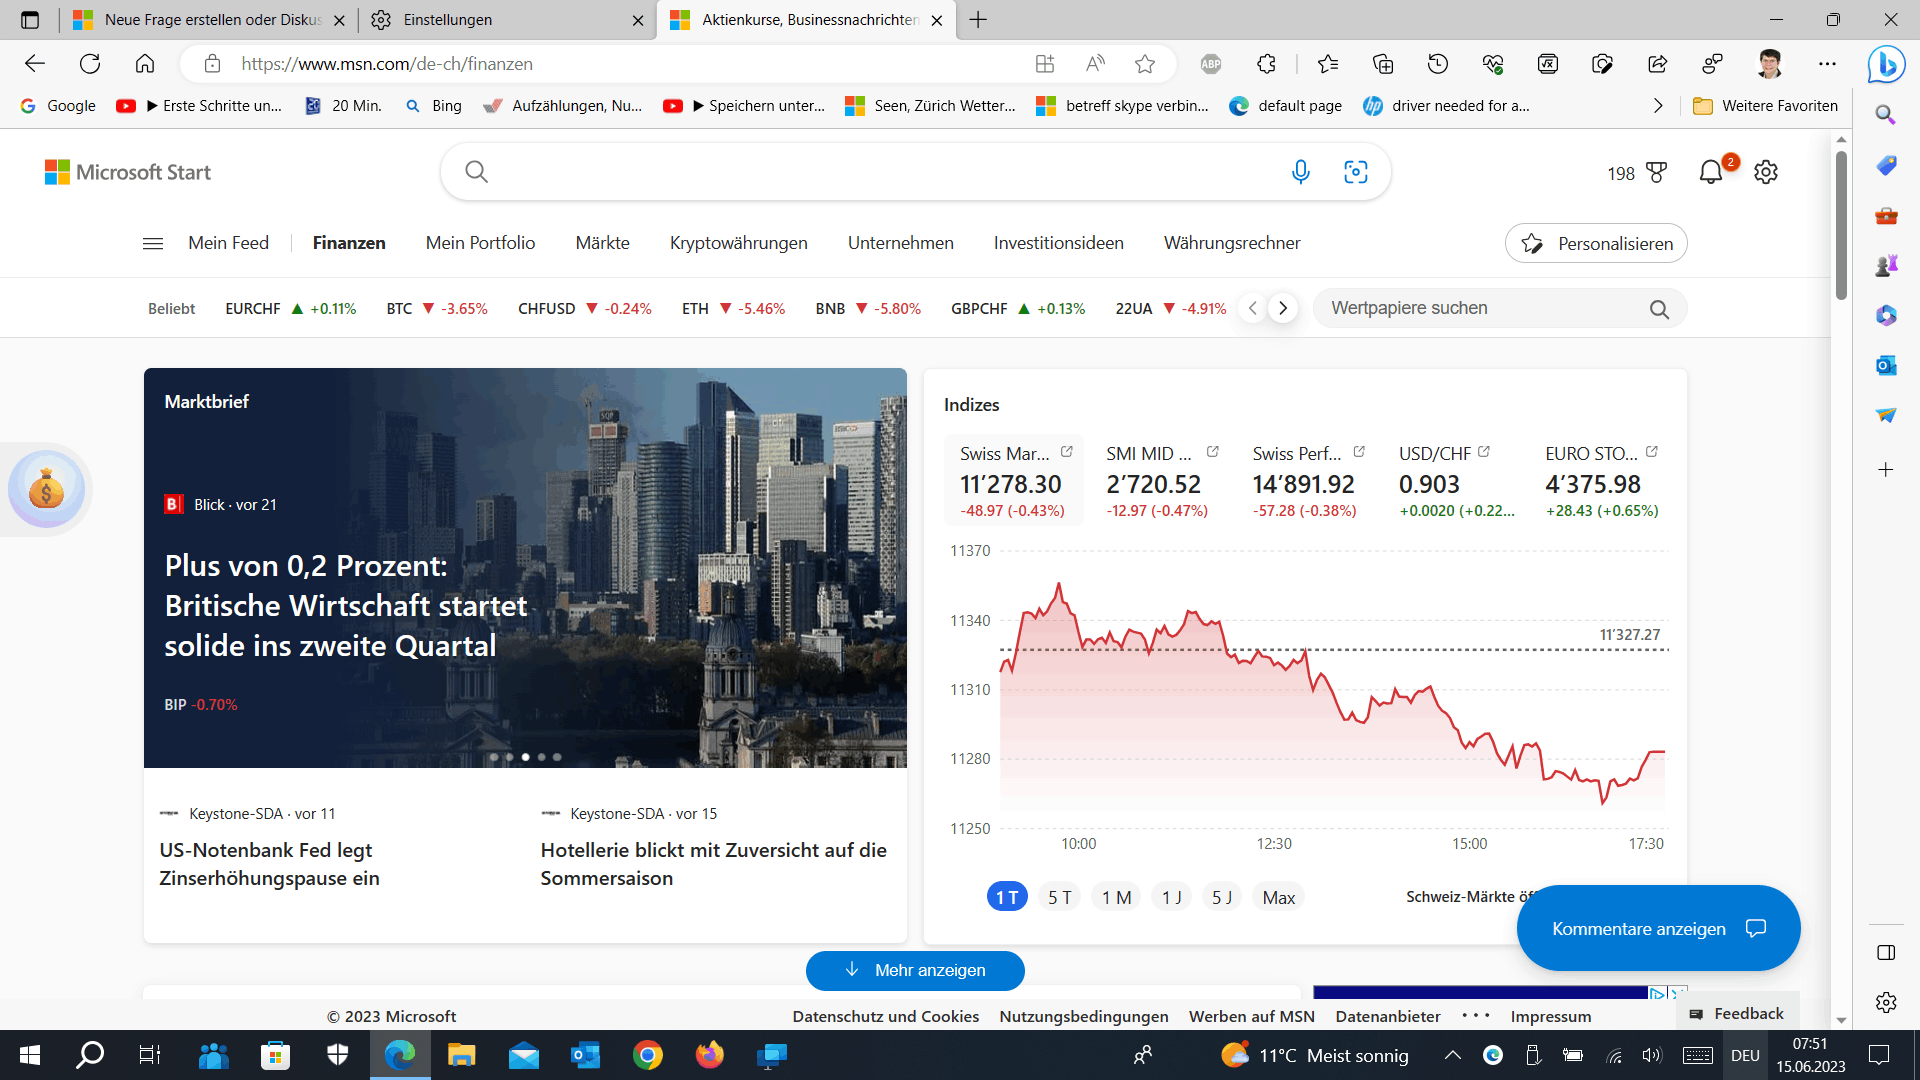Viewport: 1920px width, 1080px height.
Task: Select the Max chart range
Action: point(1278,897)
